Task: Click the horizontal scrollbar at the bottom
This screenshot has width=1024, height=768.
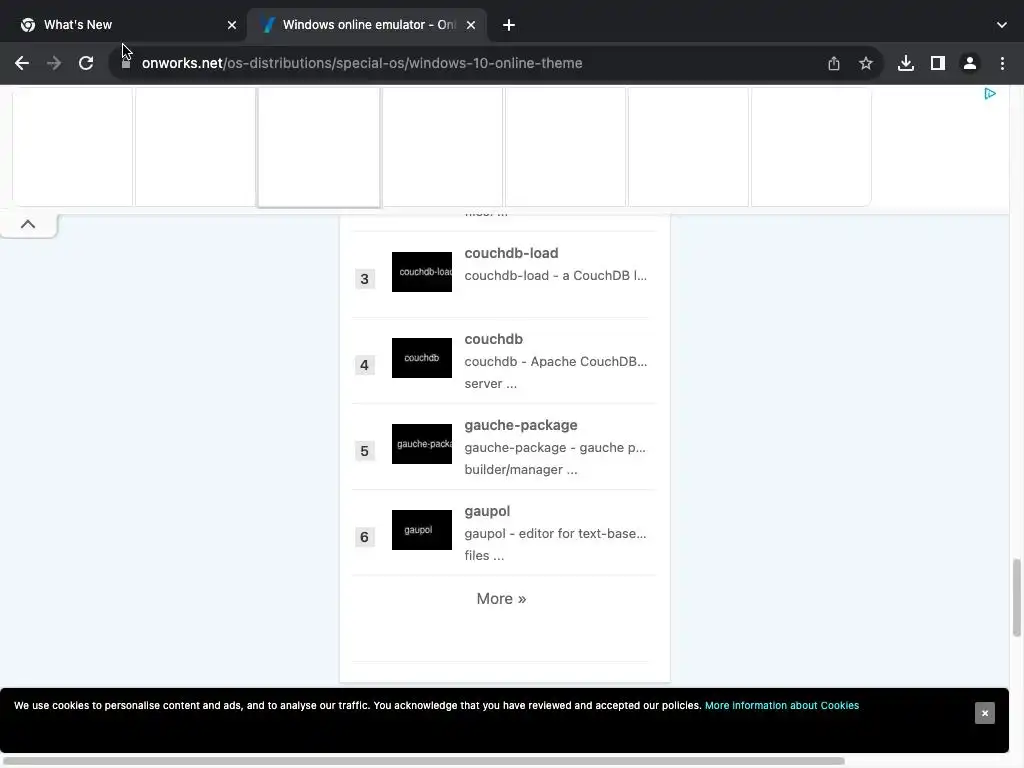Action: 423,761
